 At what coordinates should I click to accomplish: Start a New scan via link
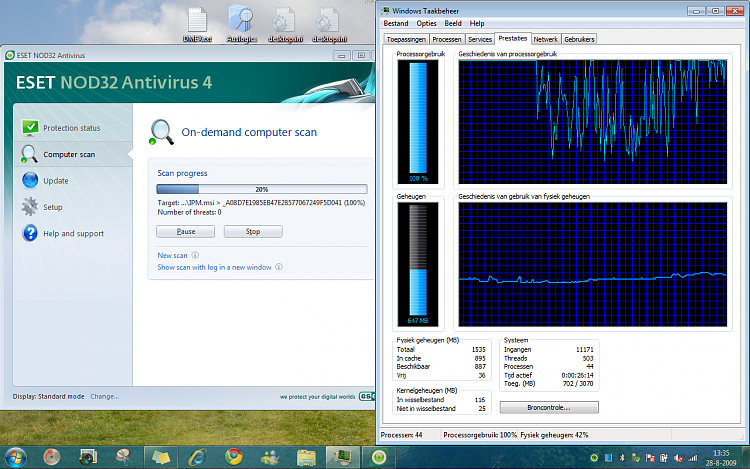click(172, 255)
